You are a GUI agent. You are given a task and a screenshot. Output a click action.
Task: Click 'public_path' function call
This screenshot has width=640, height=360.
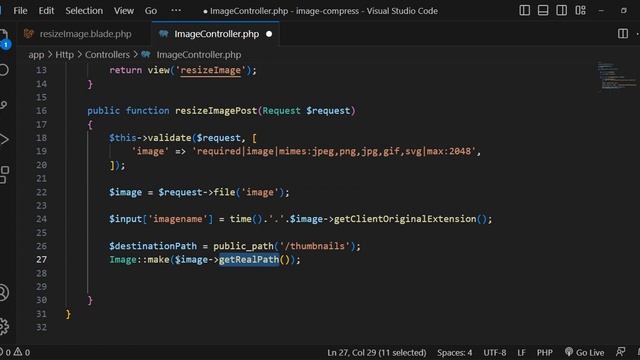tap(243, 246)
